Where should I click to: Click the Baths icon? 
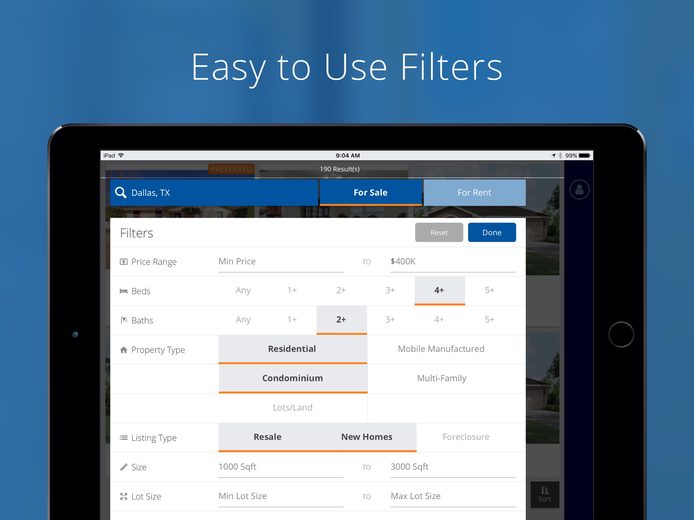[x=124, y=320]
